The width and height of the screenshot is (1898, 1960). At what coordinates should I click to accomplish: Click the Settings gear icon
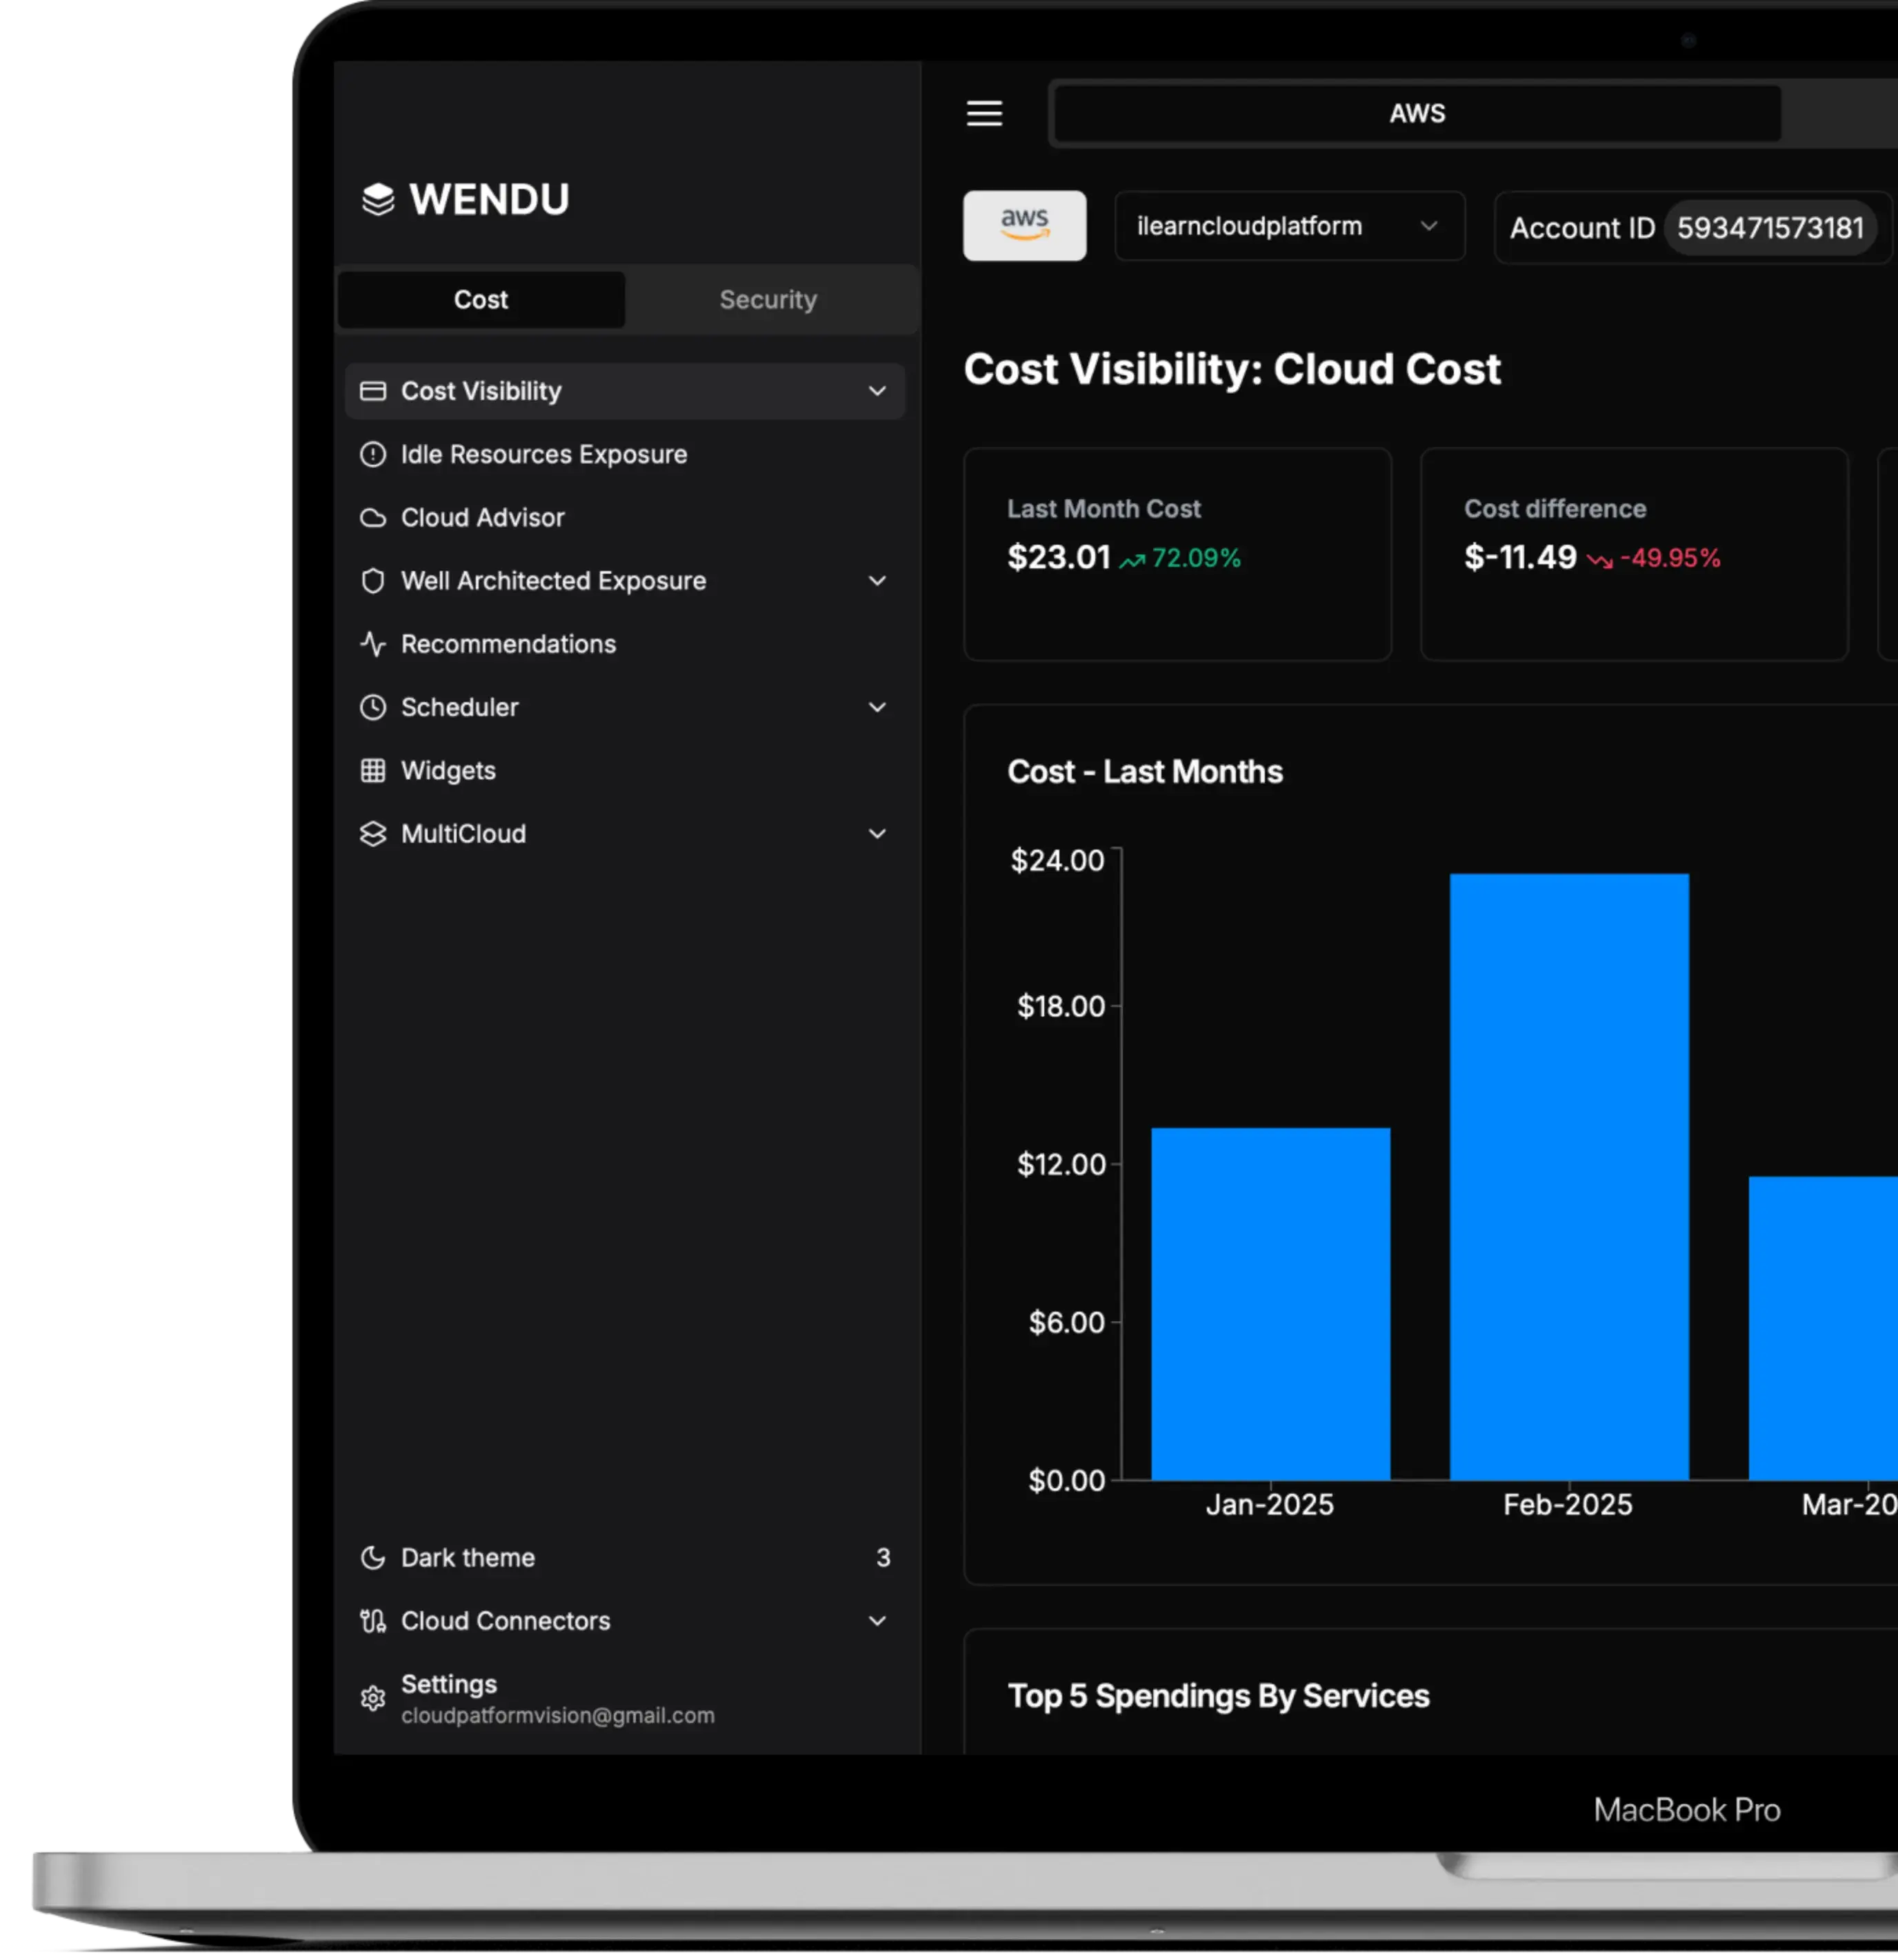[373, 1698]
